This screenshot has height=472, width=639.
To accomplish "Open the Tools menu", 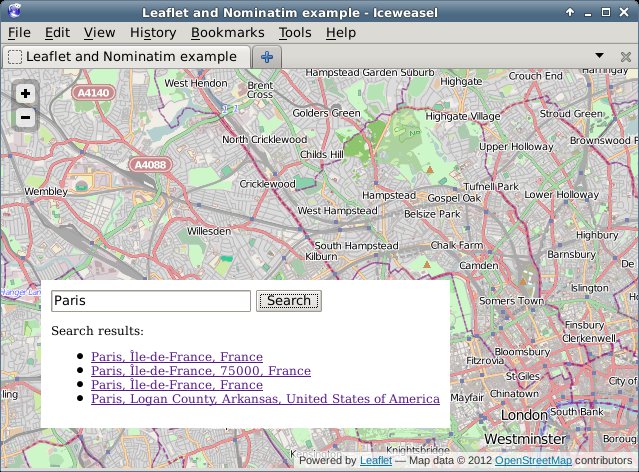I will tap(295, 33).
